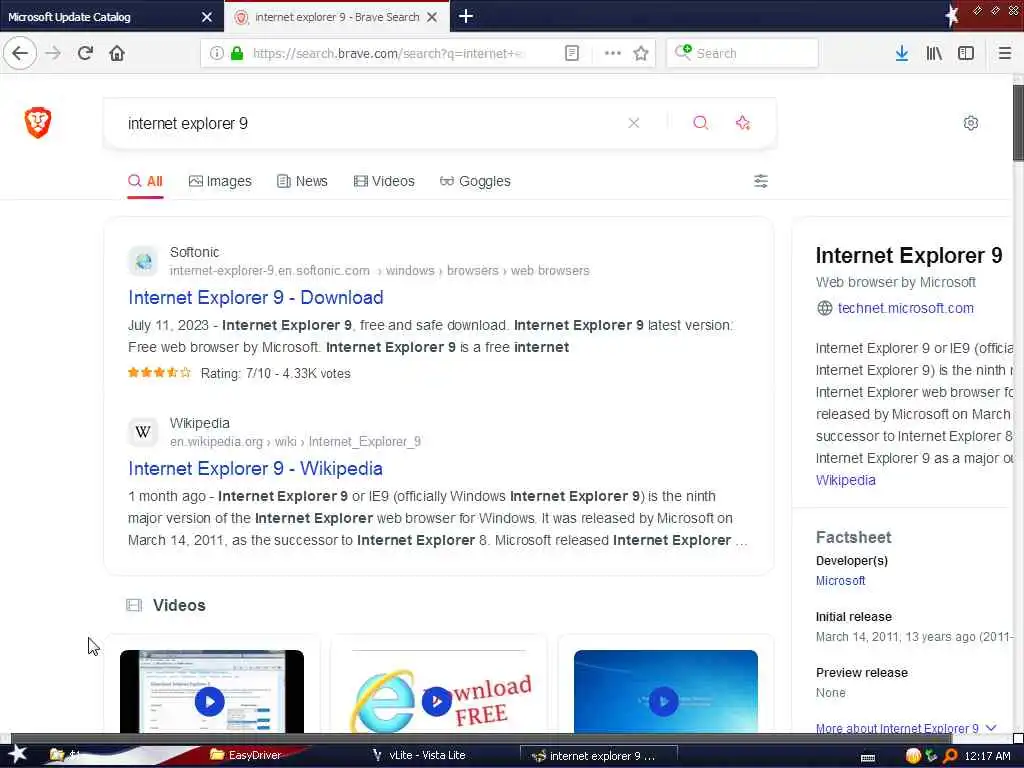This screenshot has height=768, width=1024.
Task: Click the Factsheet heading
Action: tap(853, 537)
